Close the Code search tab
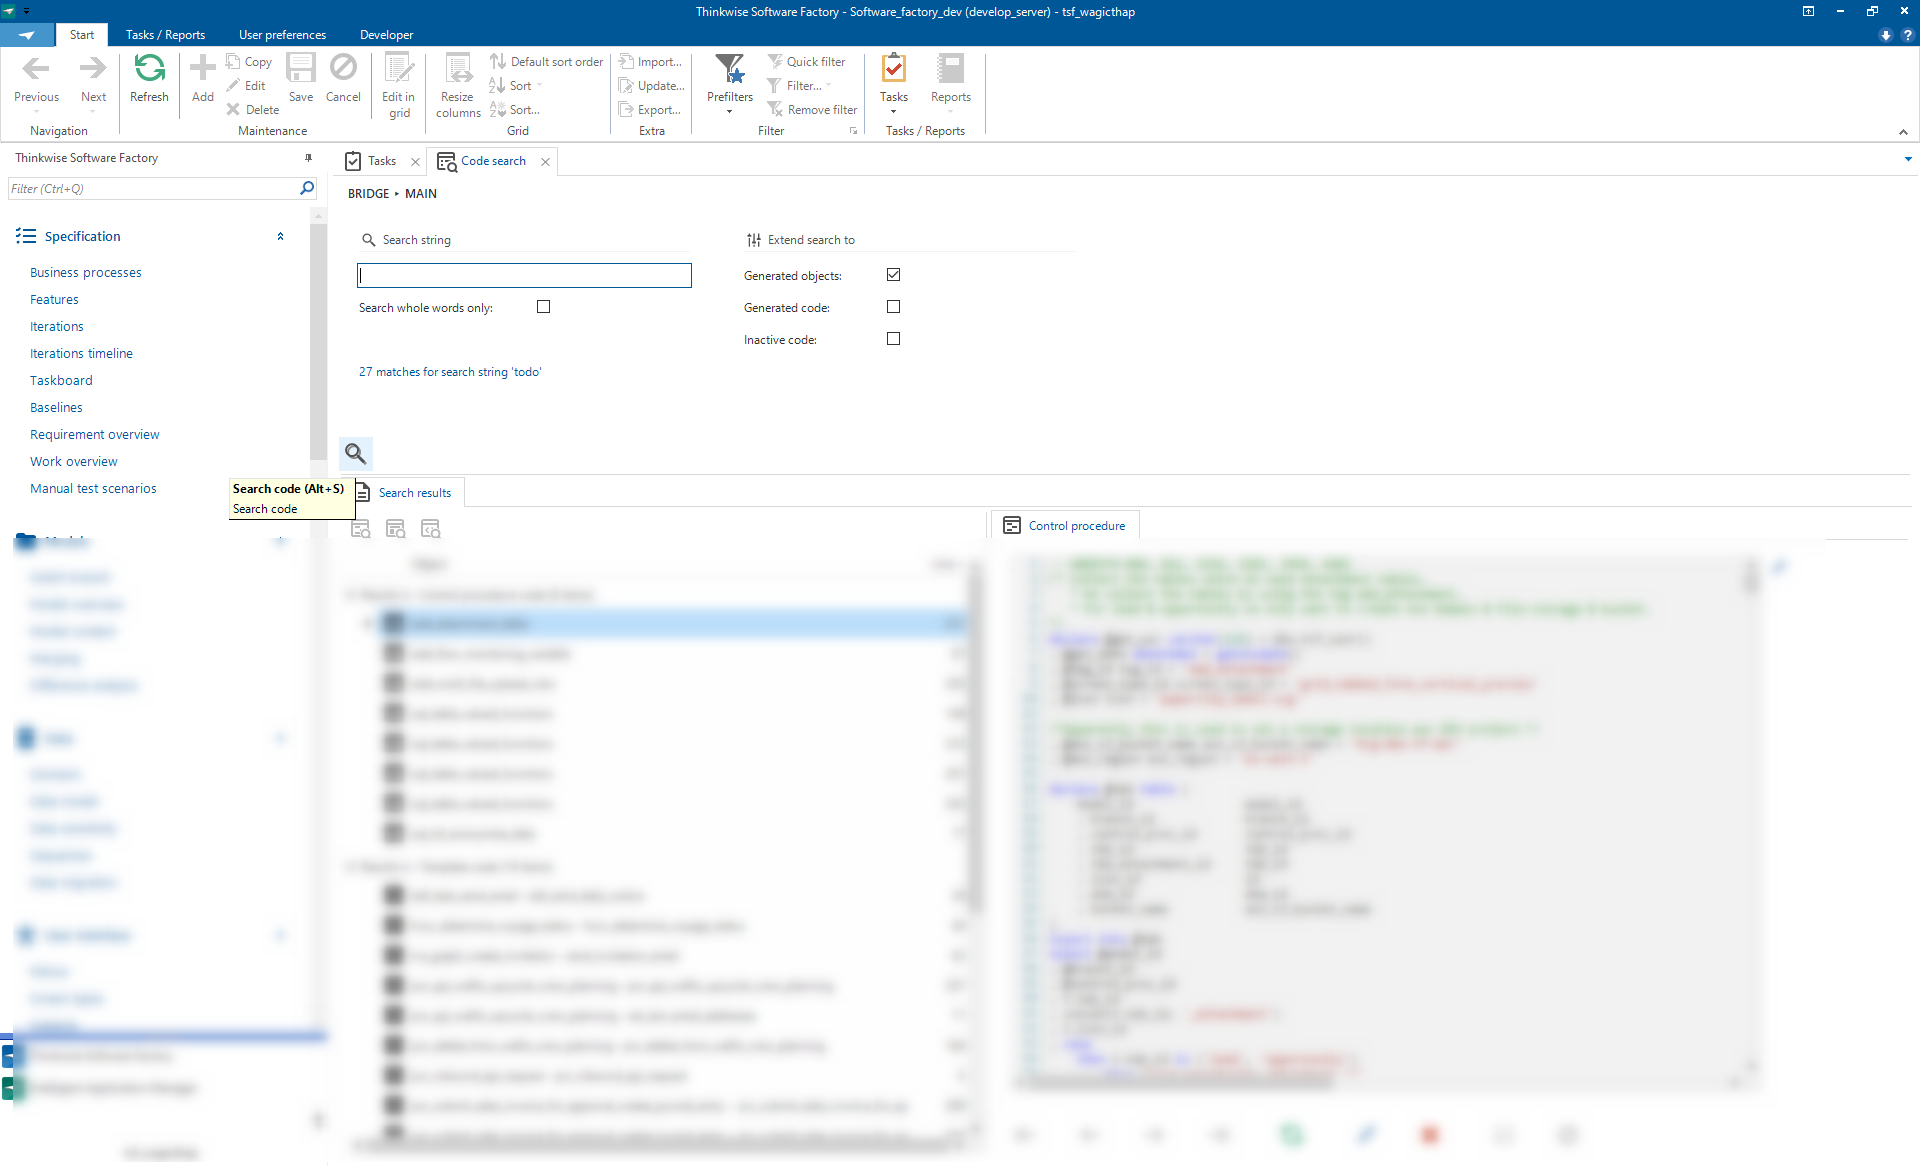This screenshot has height=1166, width=1920. 545,162
